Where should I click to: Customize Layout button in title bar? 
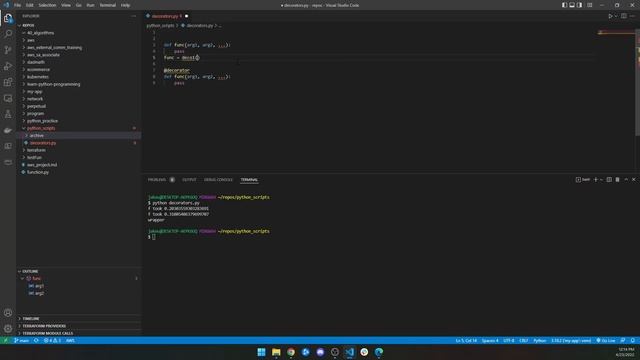[x=589, y=5]
